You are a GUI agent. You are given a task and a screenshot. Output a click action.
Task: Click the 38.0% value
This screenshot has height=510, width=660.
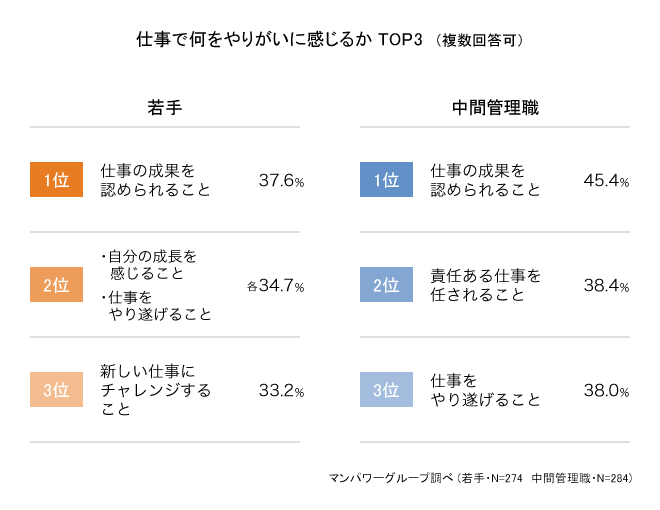[x=606, y=390]
